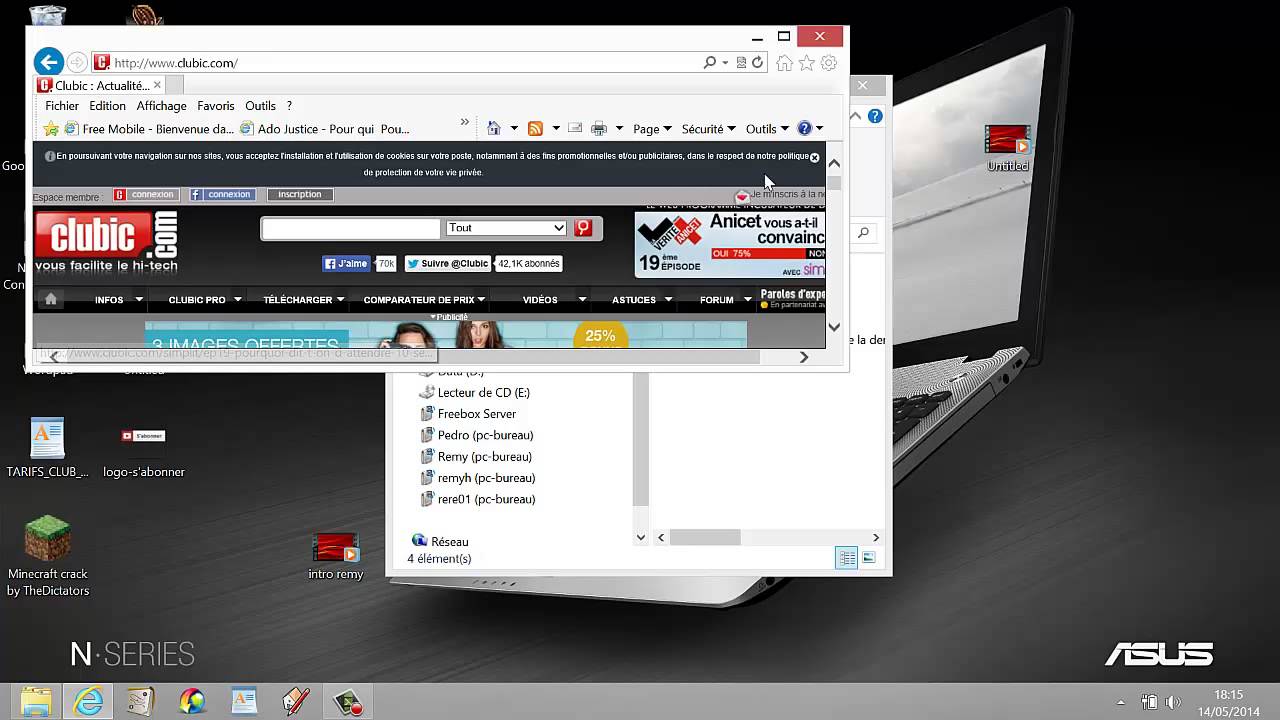
Task: Open address bar search dropdown arrow
Action: (x=725, y=63)
